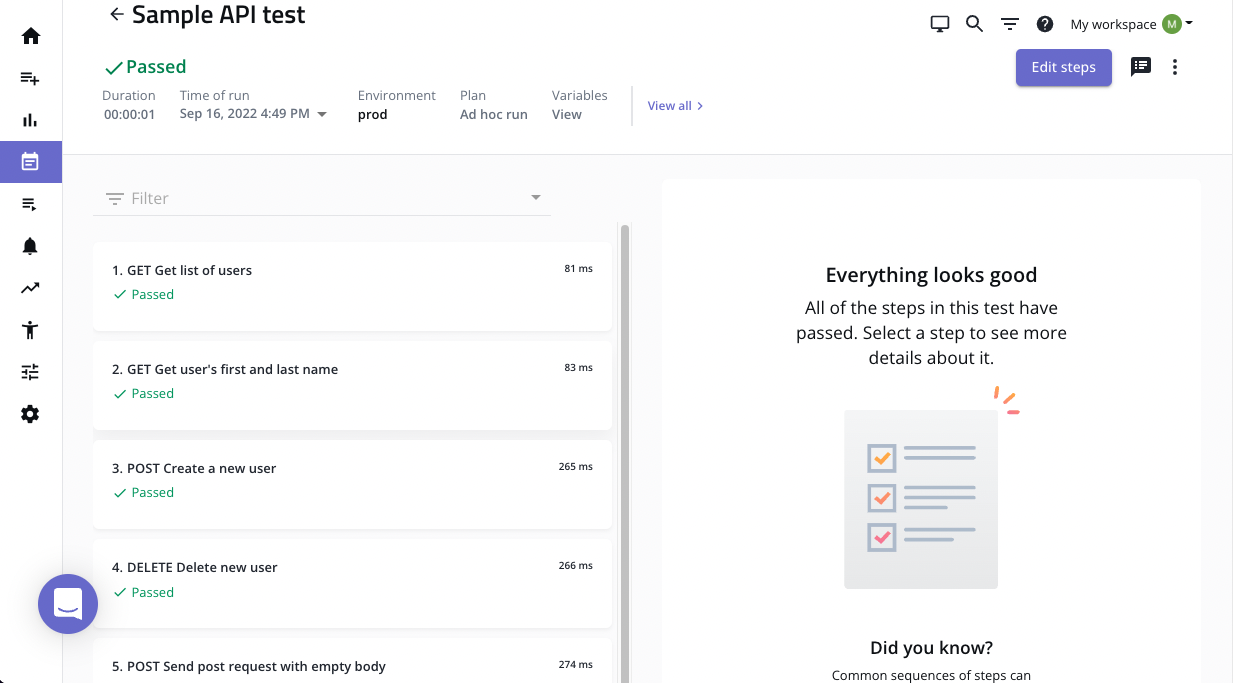Select step 3 POST Create a new user
The height and width of the screenshot is (683, 1233).
click(352, 484)
